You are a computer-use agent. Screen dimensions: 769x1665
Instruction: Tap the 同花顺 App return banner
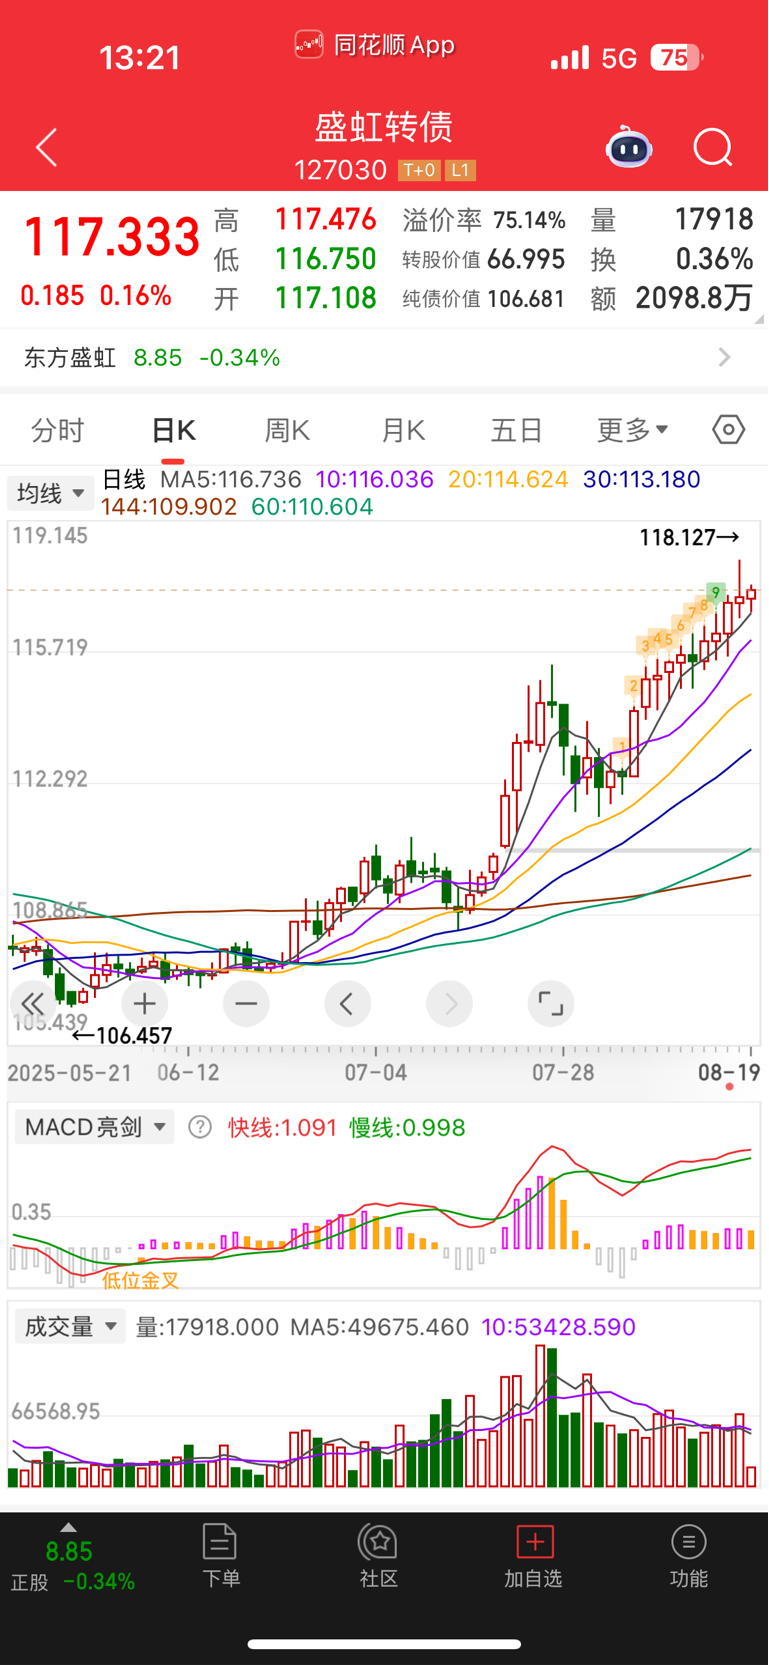(x=375, y=45)
